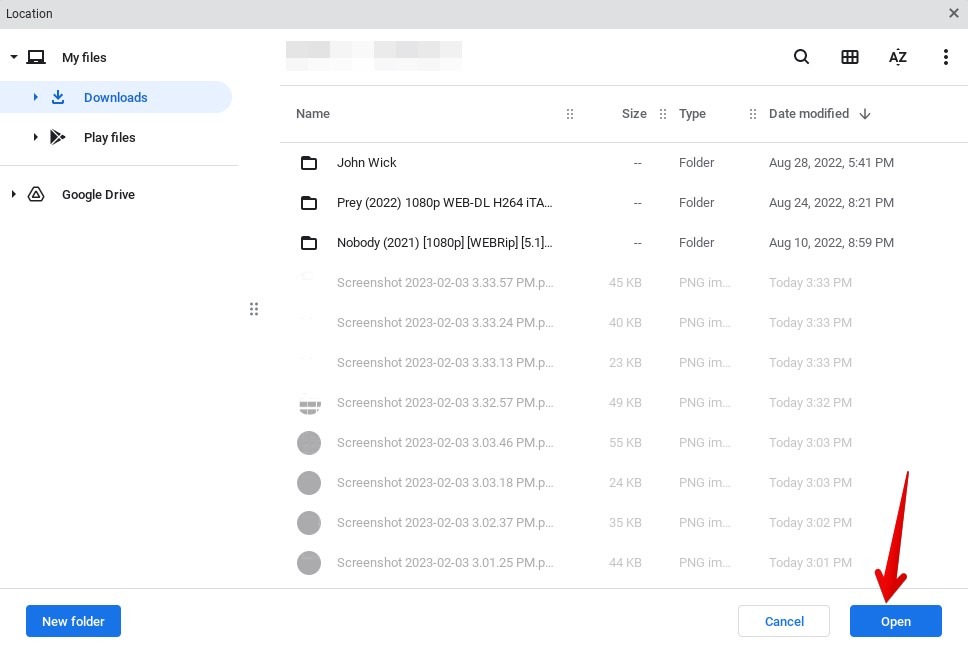Click the My files computer icon
Viewport: 968px width, 652px height.
tap(37, 57)
